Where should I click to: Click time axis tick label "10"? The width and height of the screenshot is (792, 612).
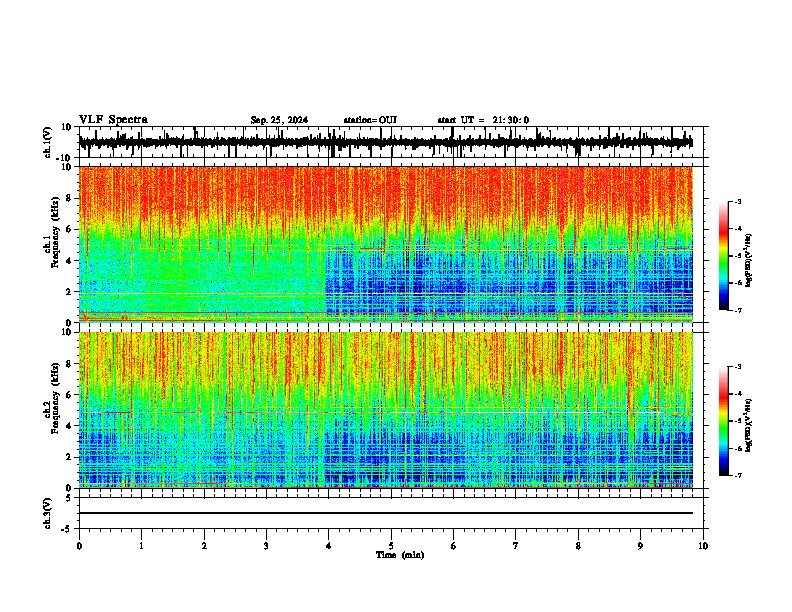pos(703,546)
